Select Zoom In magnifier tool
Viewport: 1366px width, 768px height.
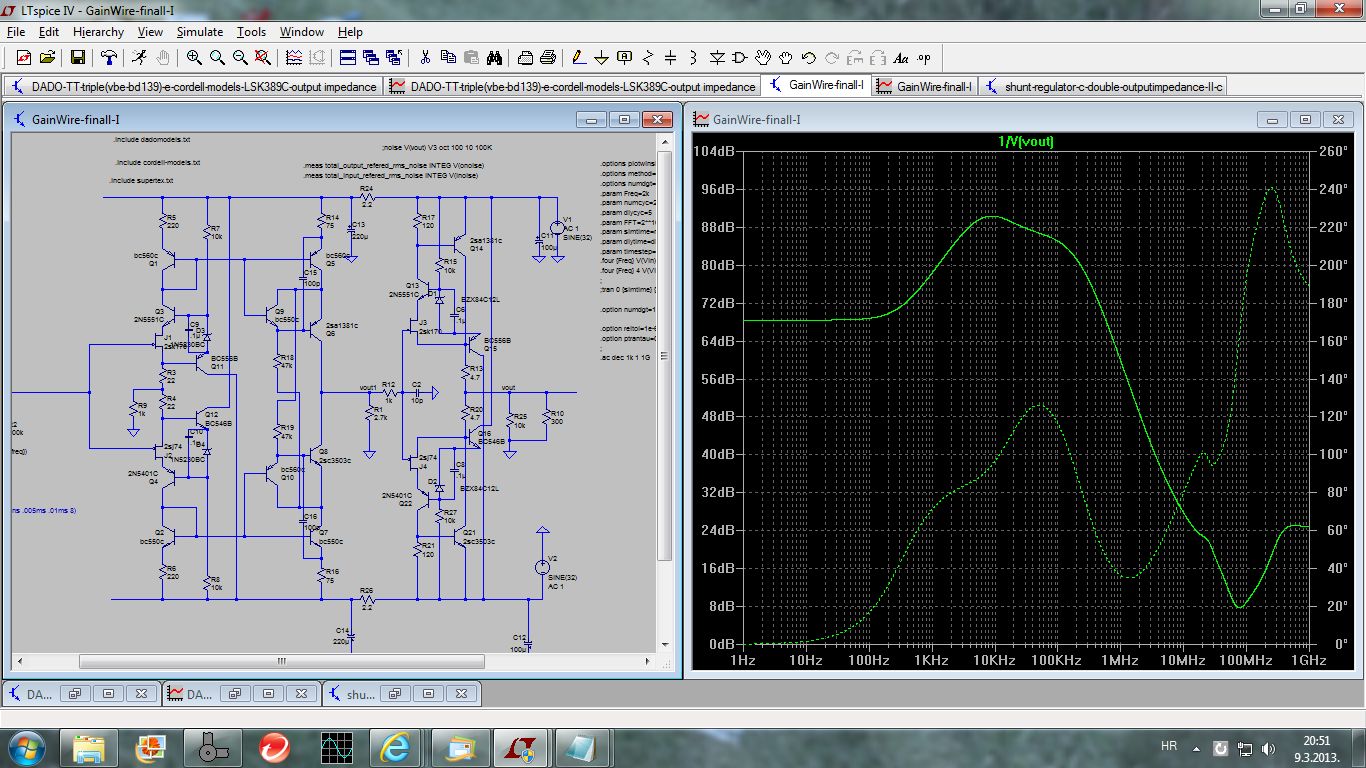(194, 58)
